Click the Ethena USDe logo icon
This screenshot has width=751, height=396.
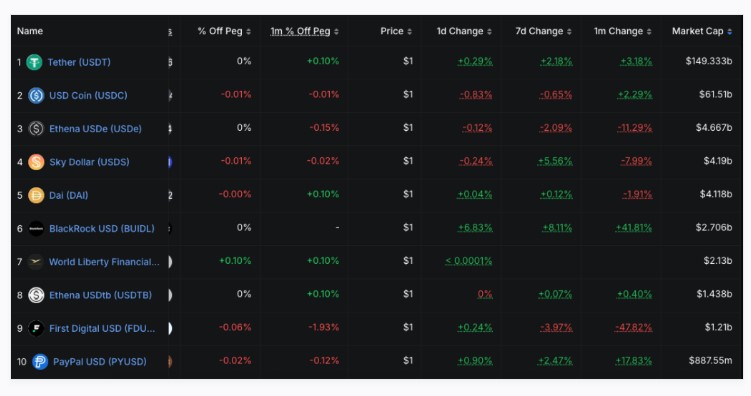[x=36, y=129]
